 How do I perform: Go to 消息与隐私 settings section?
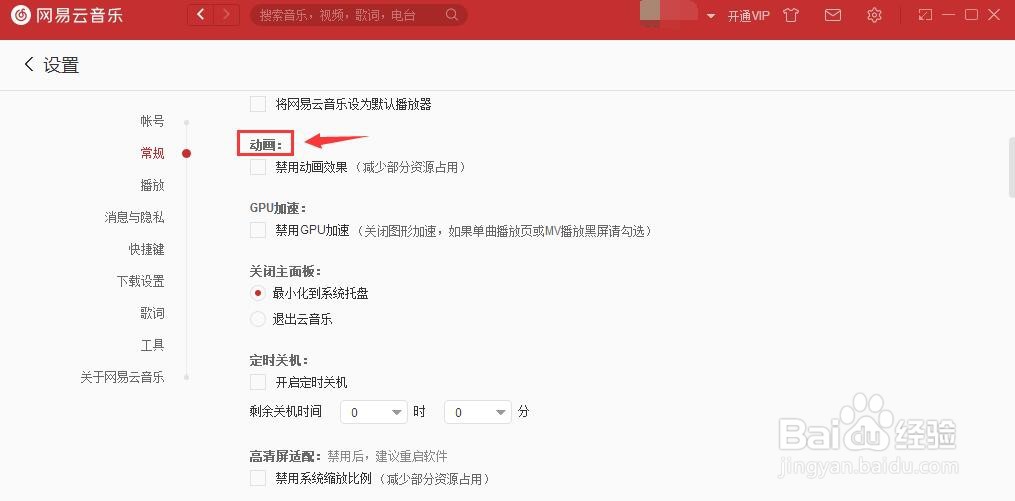pyautogui.click(x=134, y=217)
